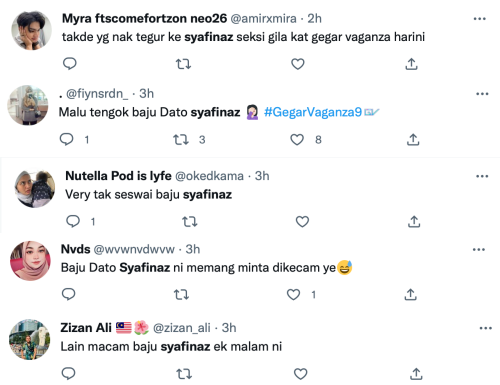View the Nvds profile avatar
The height and width of the screenshot is (385, 500).
(x=30, y=261)
